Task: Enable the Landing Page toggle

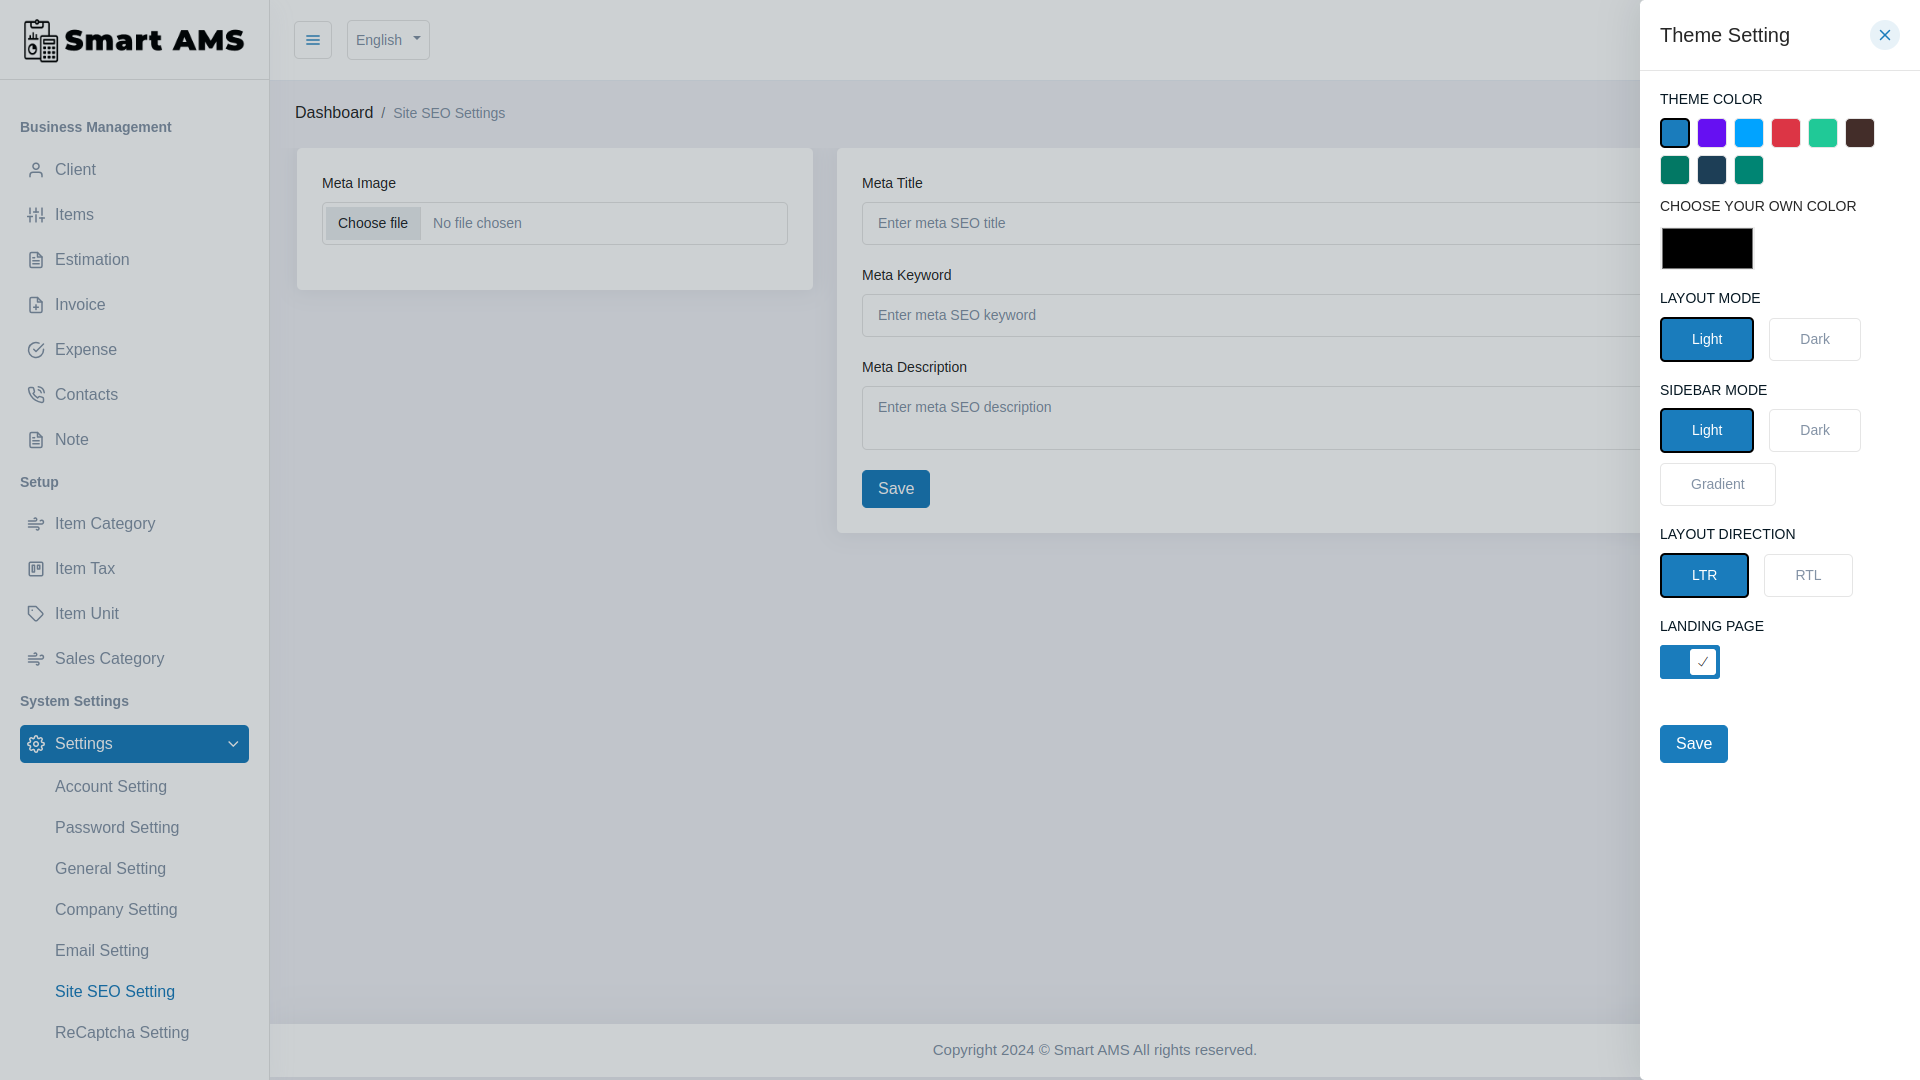Action: [1689, 662]
